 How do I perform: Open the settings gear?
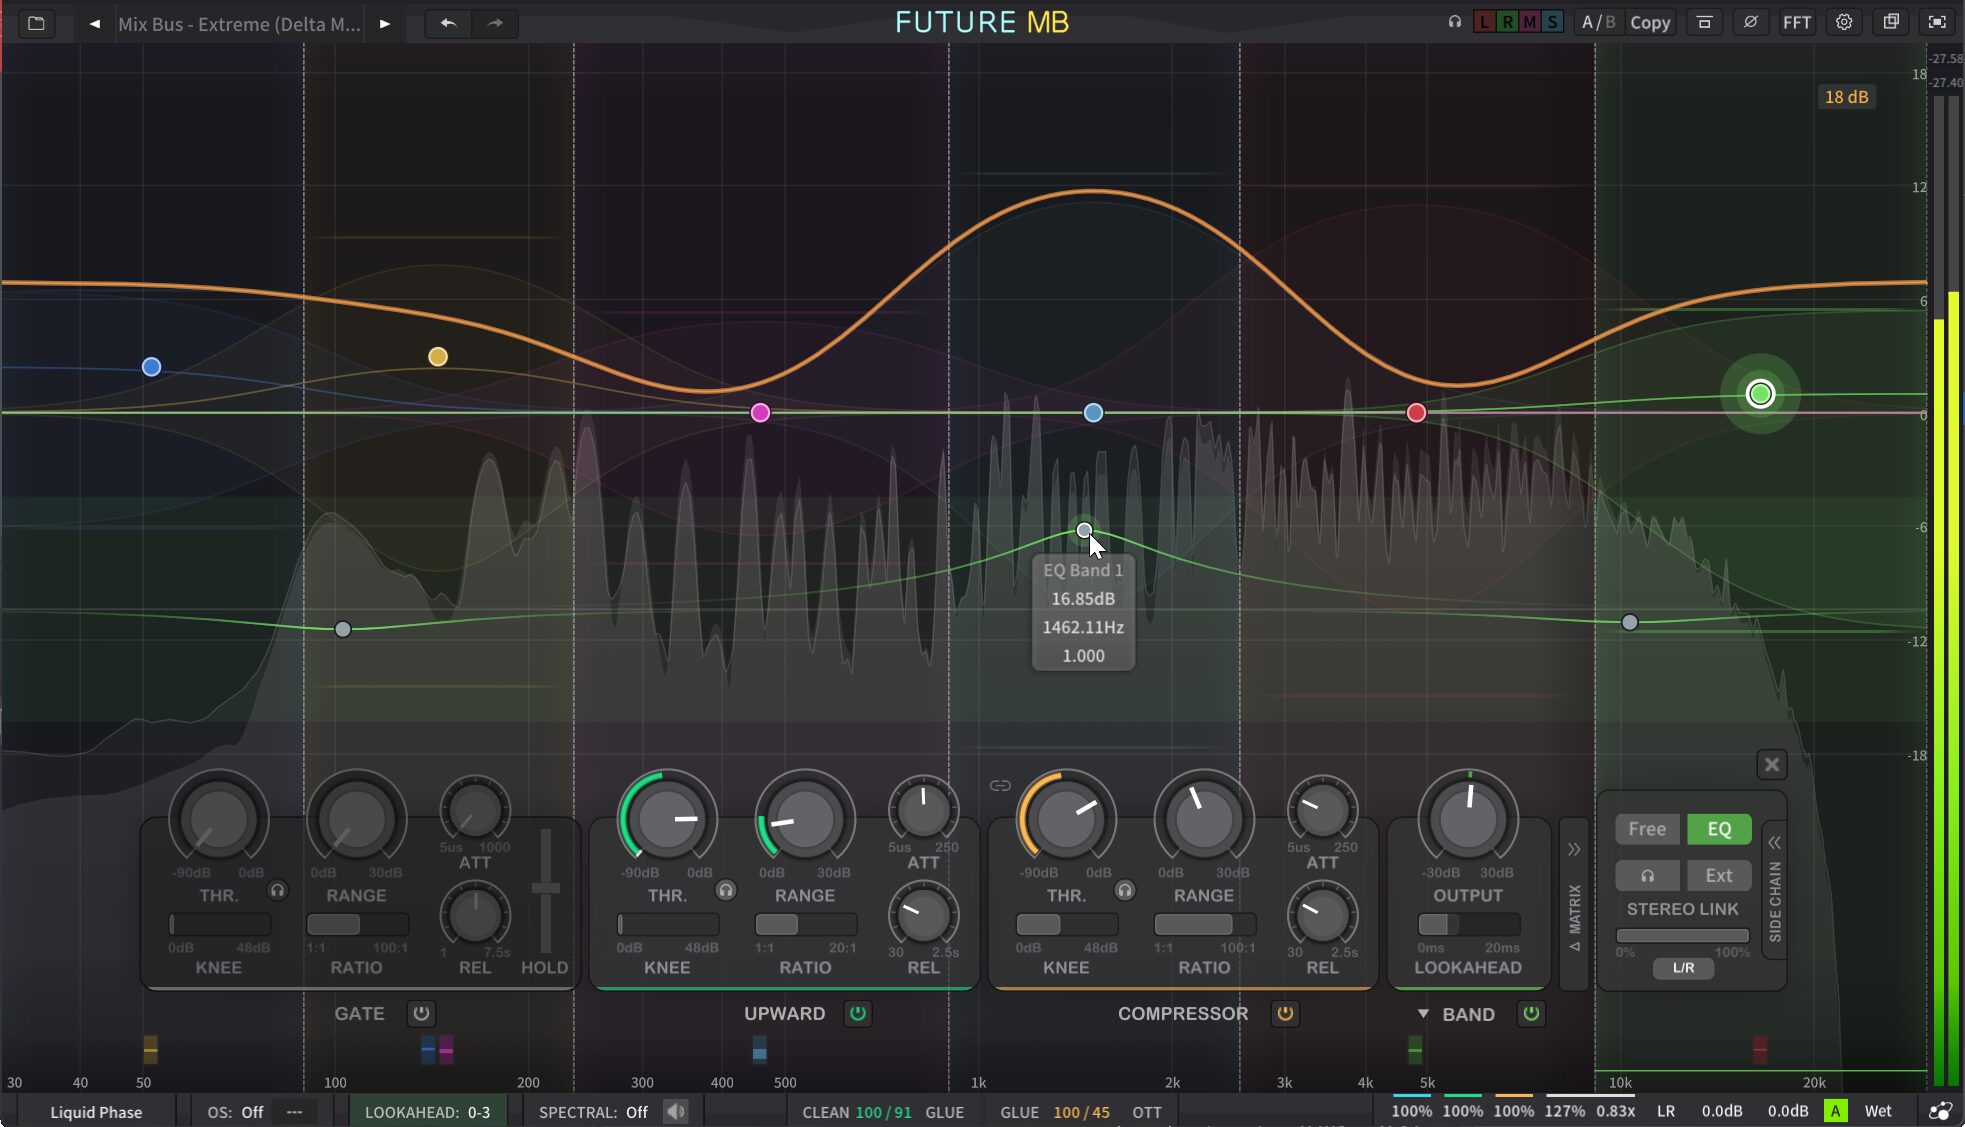(1844, 22)
